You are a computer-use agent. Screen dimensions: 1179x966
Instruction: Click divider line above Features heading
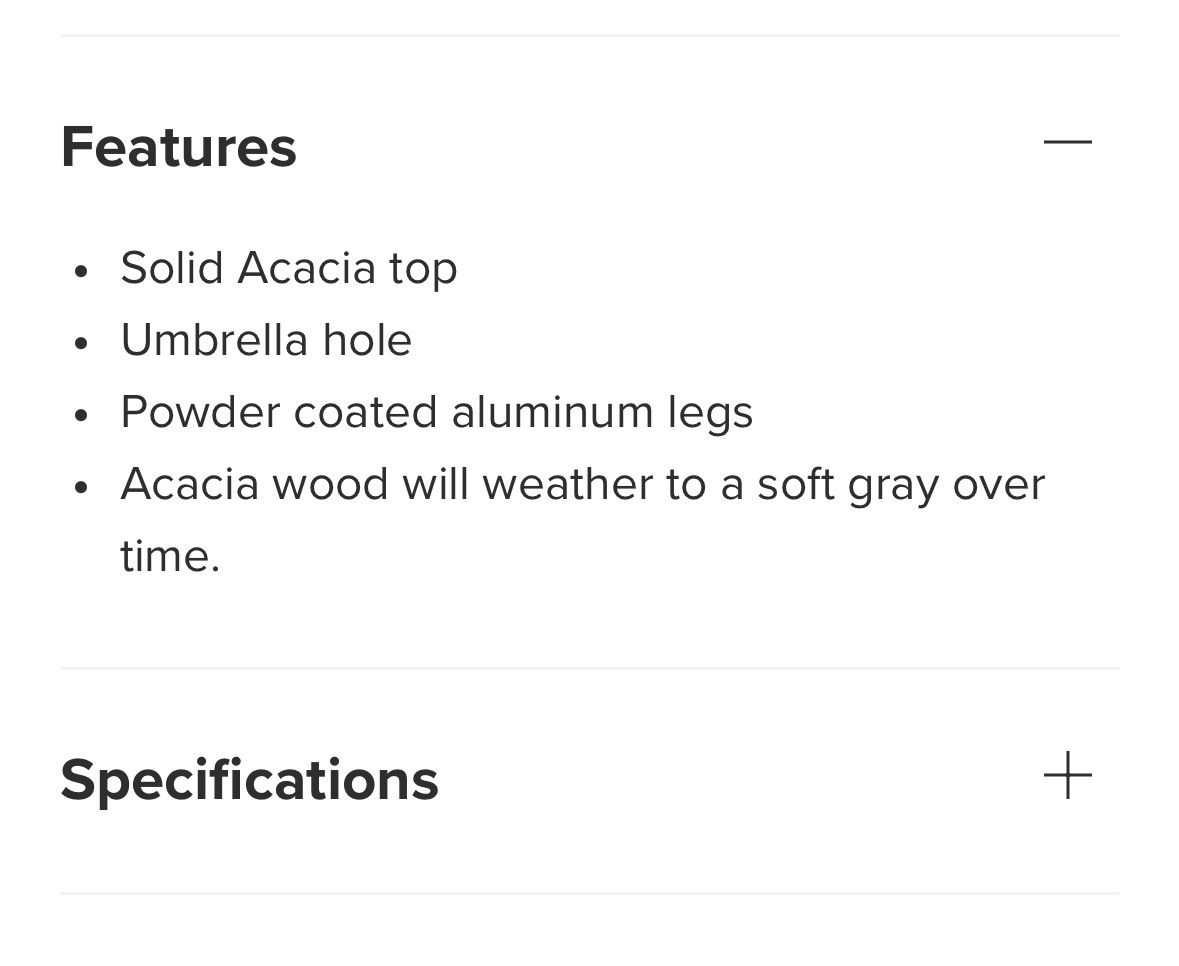tap(589, 36)
